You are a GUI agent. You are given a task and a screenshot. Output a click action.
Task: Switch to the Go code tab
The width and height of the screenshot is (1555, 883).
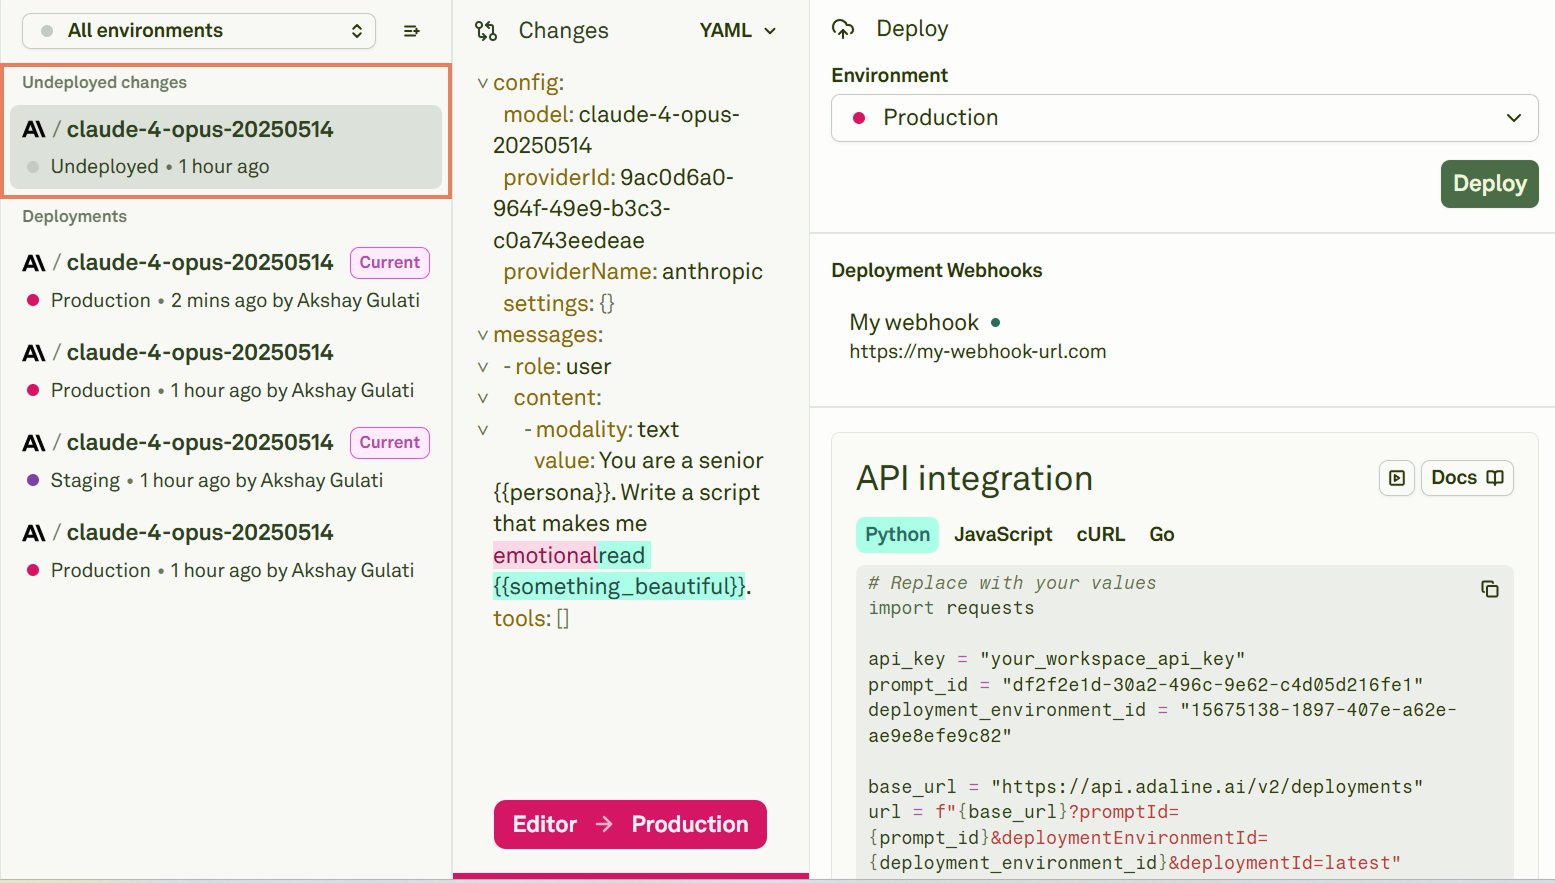click(x=1162, y=535)
